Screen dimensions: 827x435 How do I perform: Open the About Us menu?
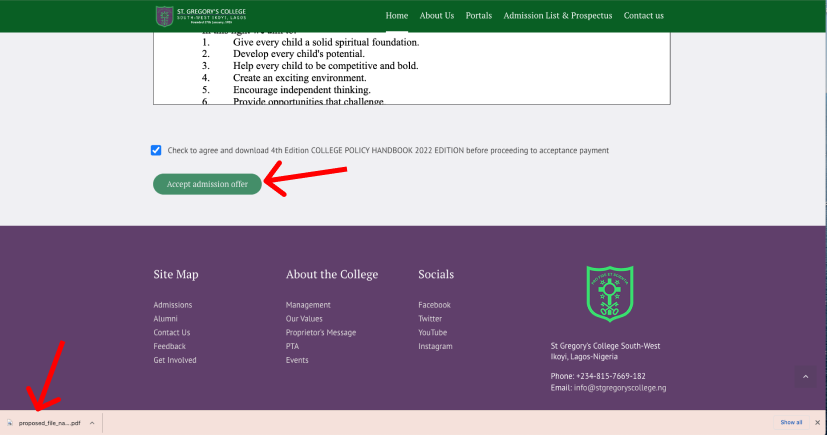(437, 16)
